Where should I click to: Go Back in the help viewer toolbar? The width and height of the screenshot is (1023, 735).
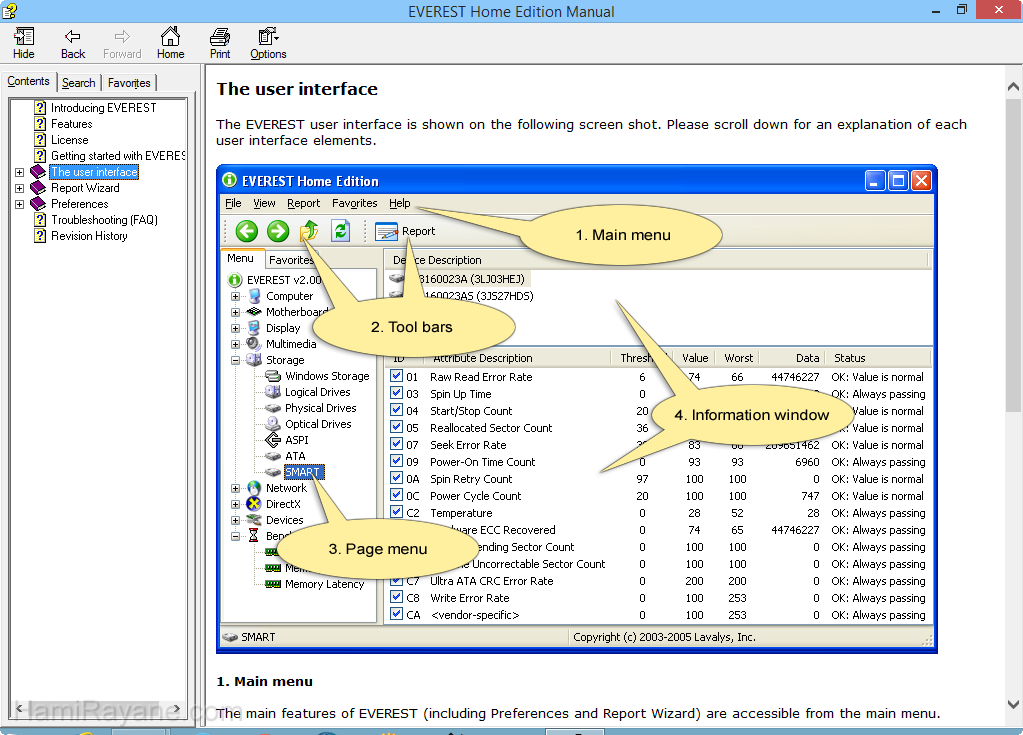pyautogui.click(x=73, y=44)
